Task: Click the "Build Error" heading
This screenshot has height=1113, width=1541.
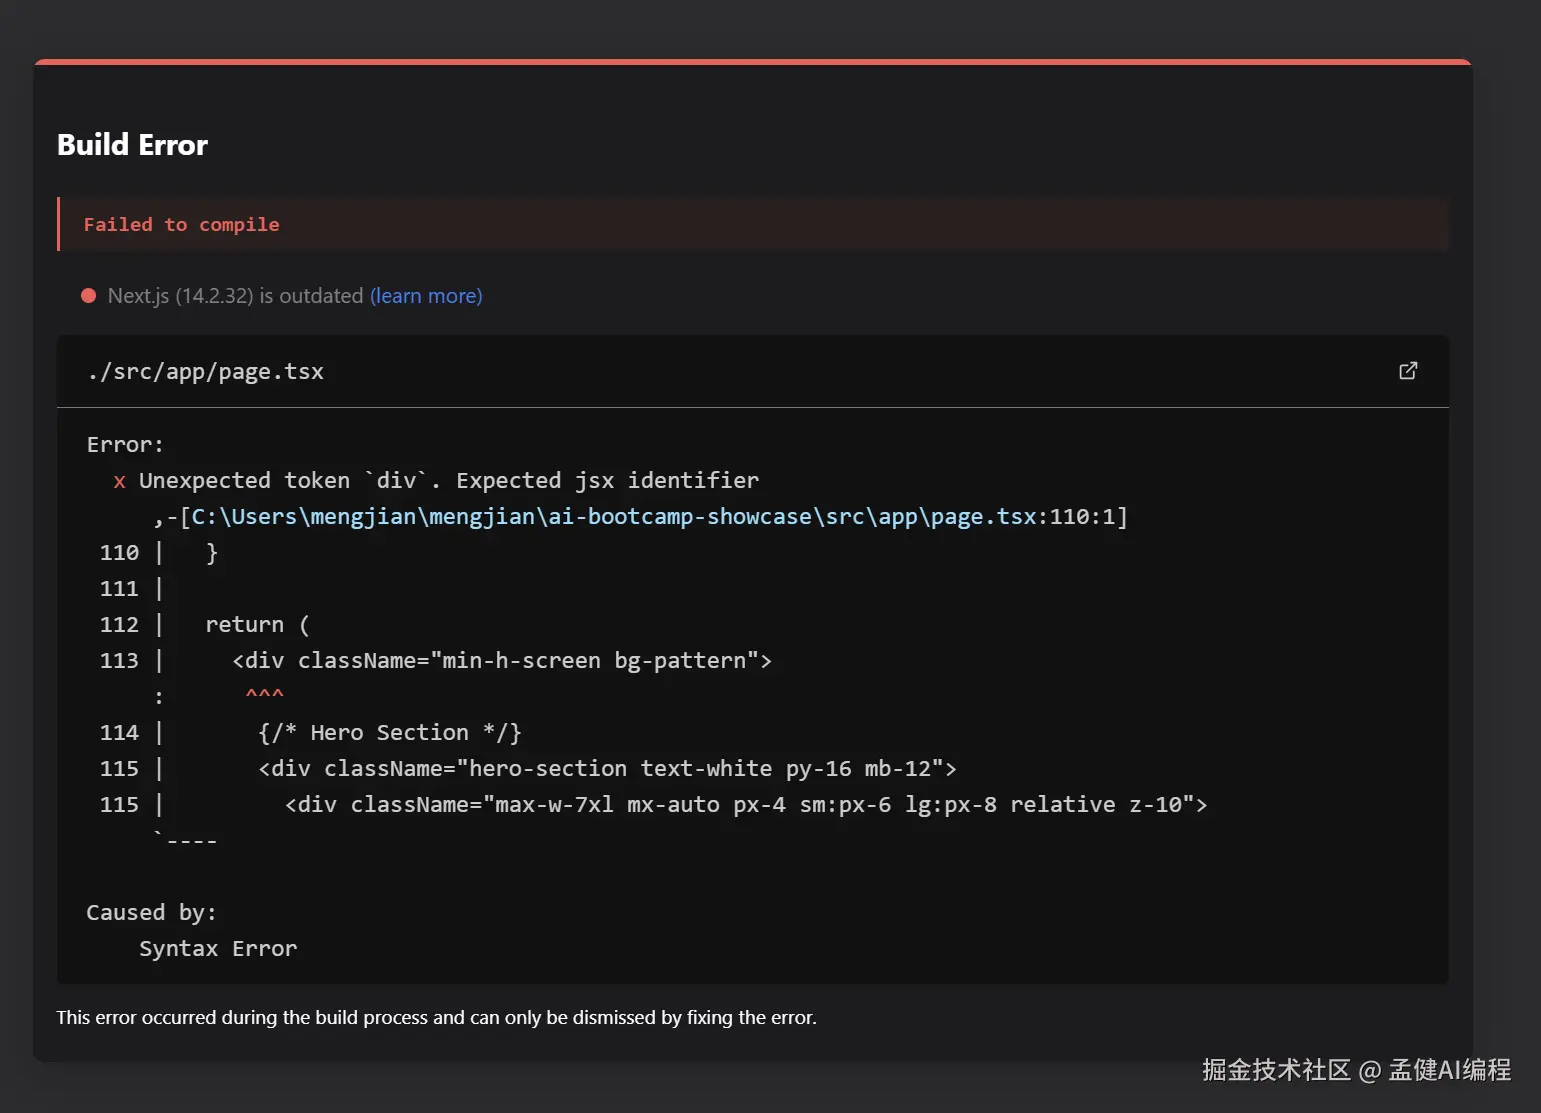Action: pos(132,145)
